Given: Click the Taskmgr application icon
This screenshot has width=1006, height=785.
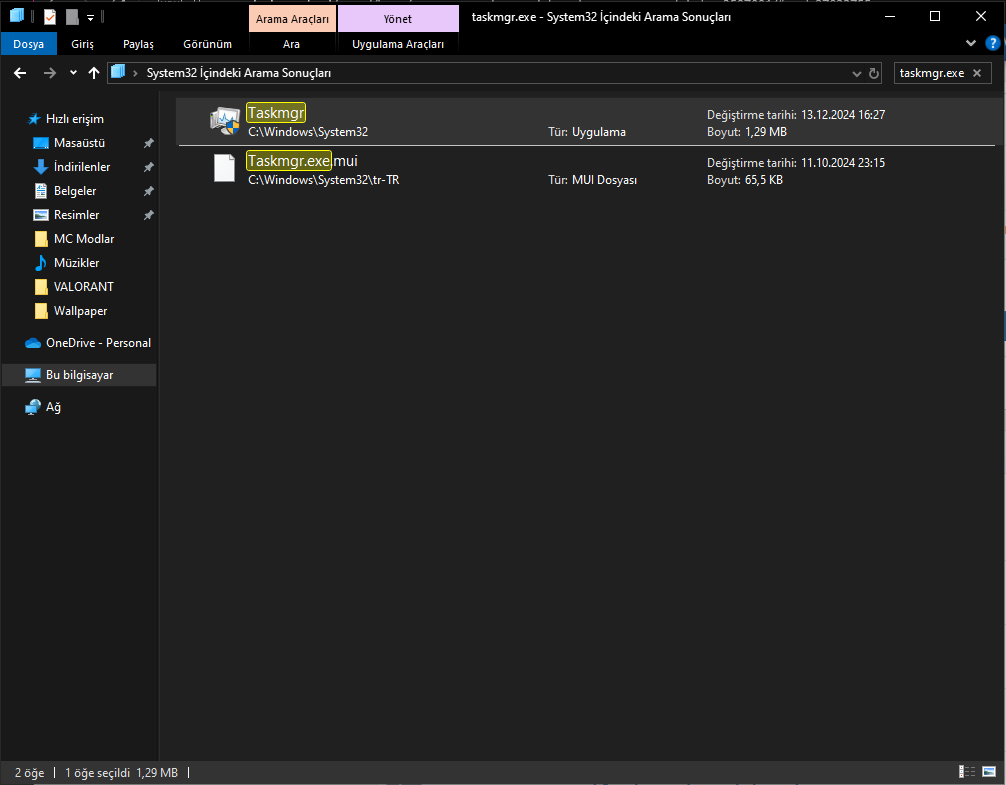Looking at the screenshot, I should point(225,121).
